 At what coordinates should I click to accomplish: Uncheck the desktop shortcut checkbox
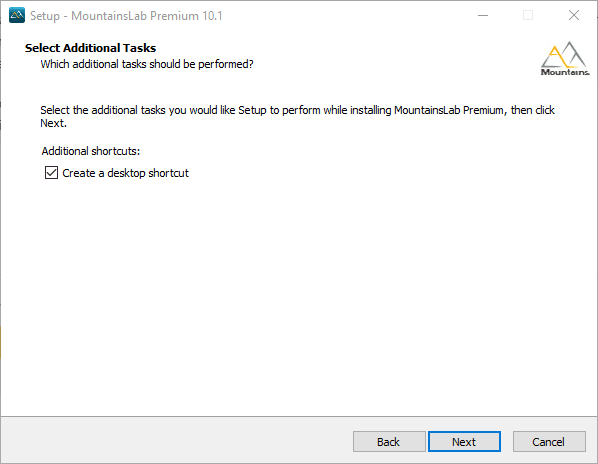coord(51,173)
